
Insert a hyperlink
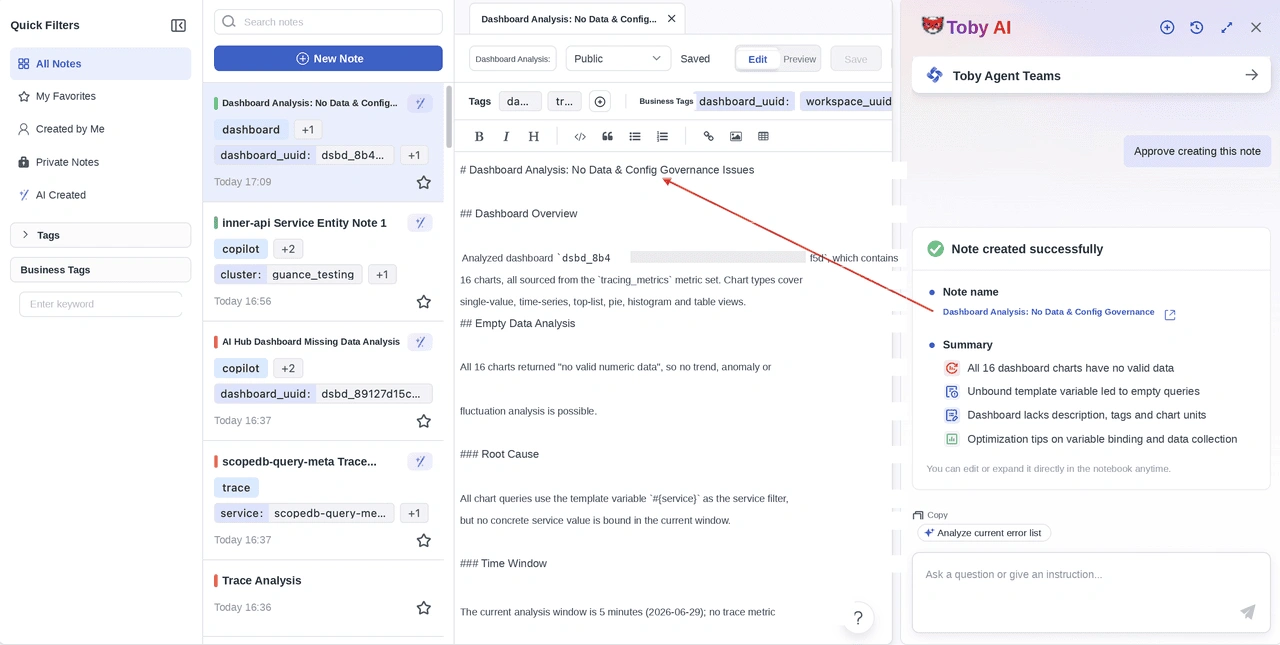click(709, 136)
